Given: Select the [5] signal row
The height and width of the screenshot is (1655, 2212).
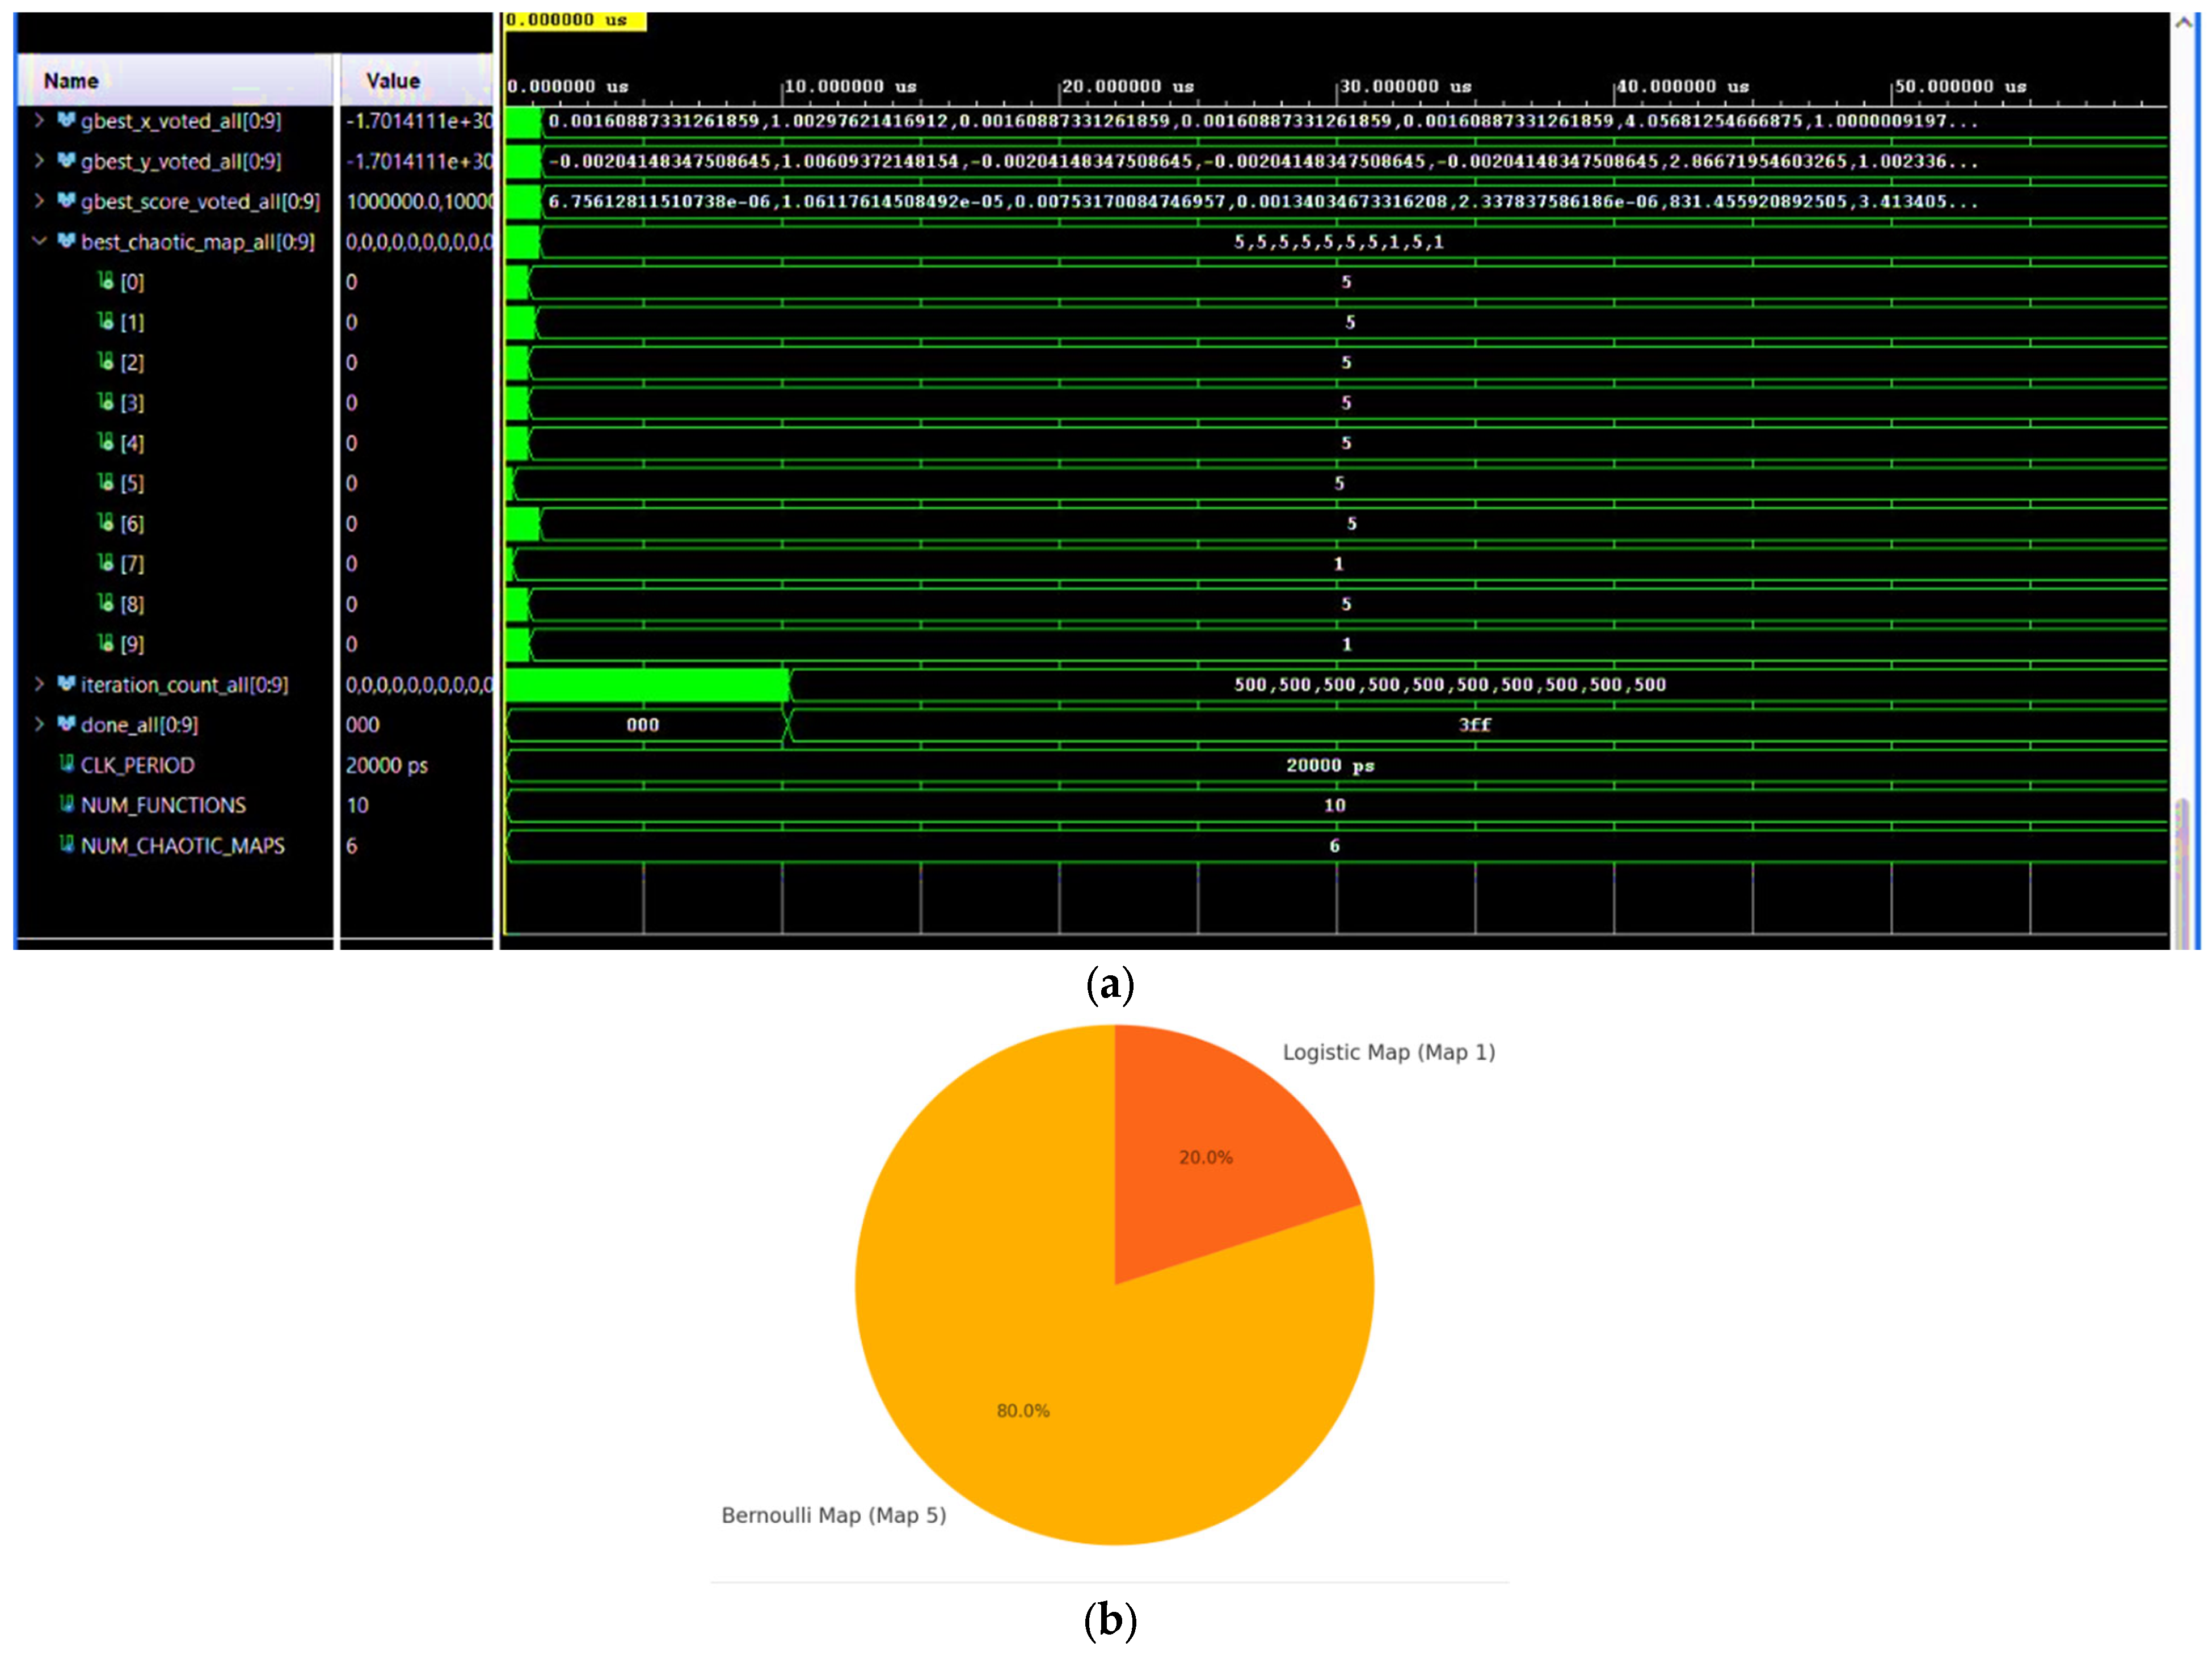Looking at the screenshot, I should pos(132,484).
